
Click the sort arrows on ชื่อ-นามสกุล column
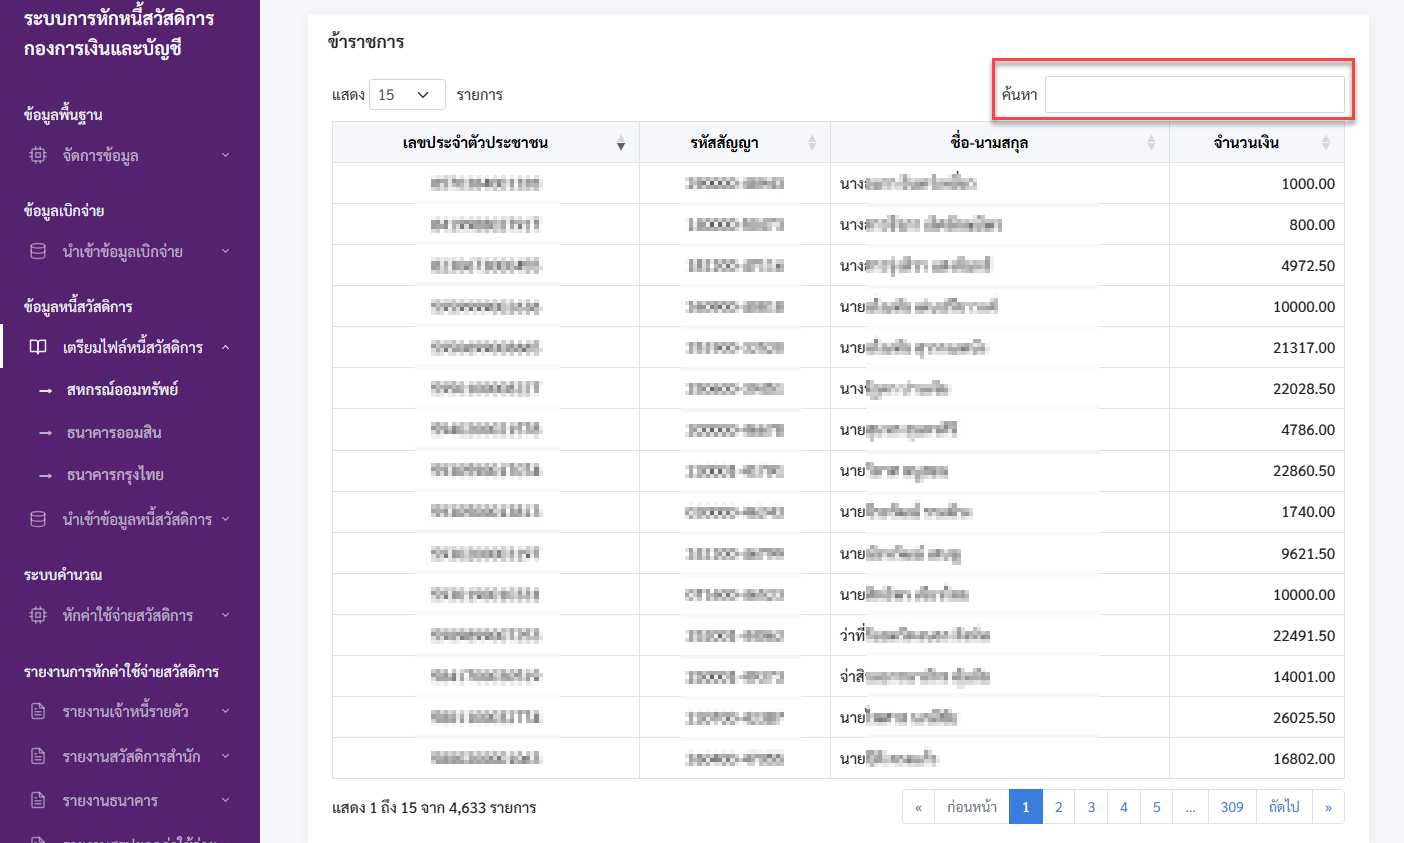click(1151, 143)
